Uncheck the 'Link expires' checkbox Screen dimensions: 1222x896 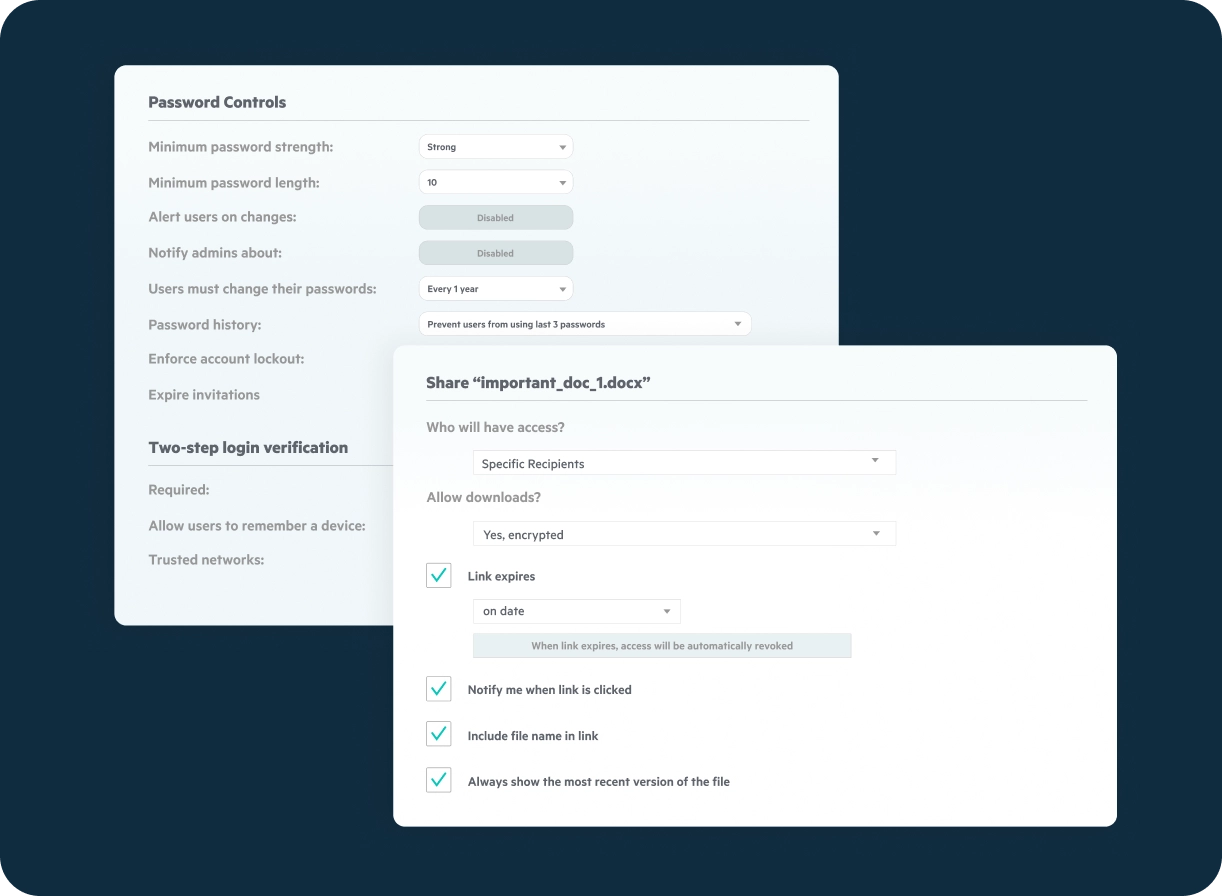tap(438, 575)
